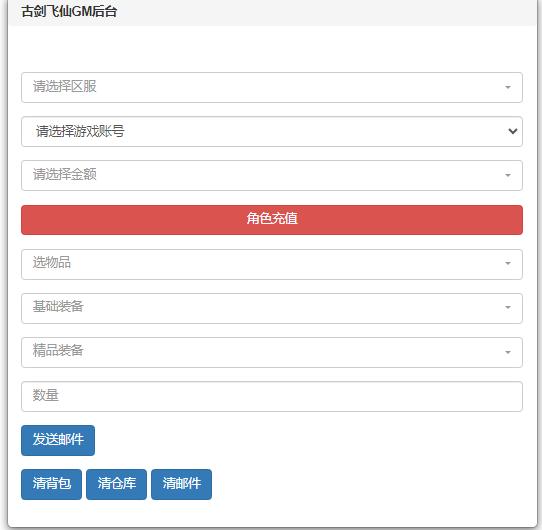Open the 请选择区服 server dropdown

(272, 87)
